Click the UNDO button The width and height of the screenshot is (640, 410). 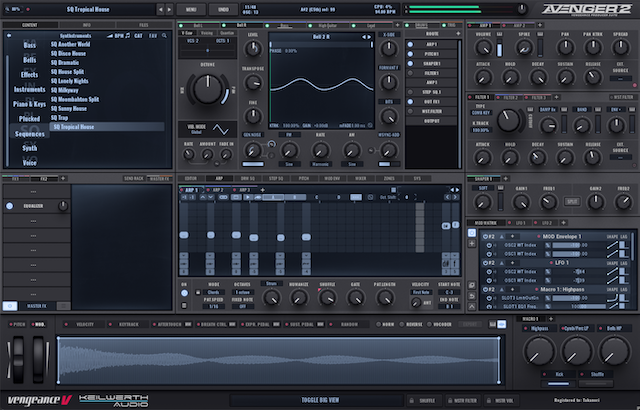coord(223,8)
